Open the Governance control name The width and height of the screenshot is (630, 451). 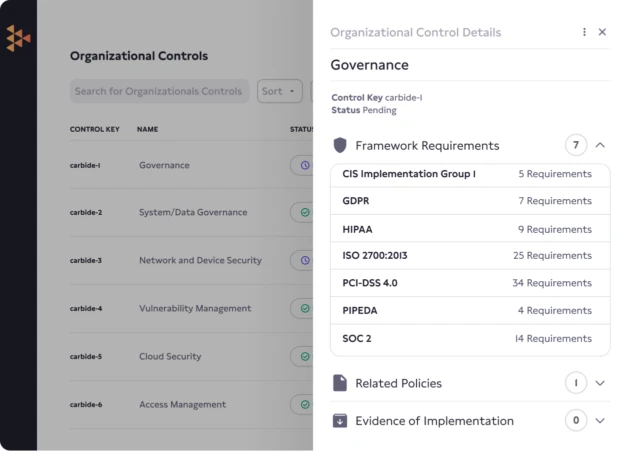[x=164, y=165]
